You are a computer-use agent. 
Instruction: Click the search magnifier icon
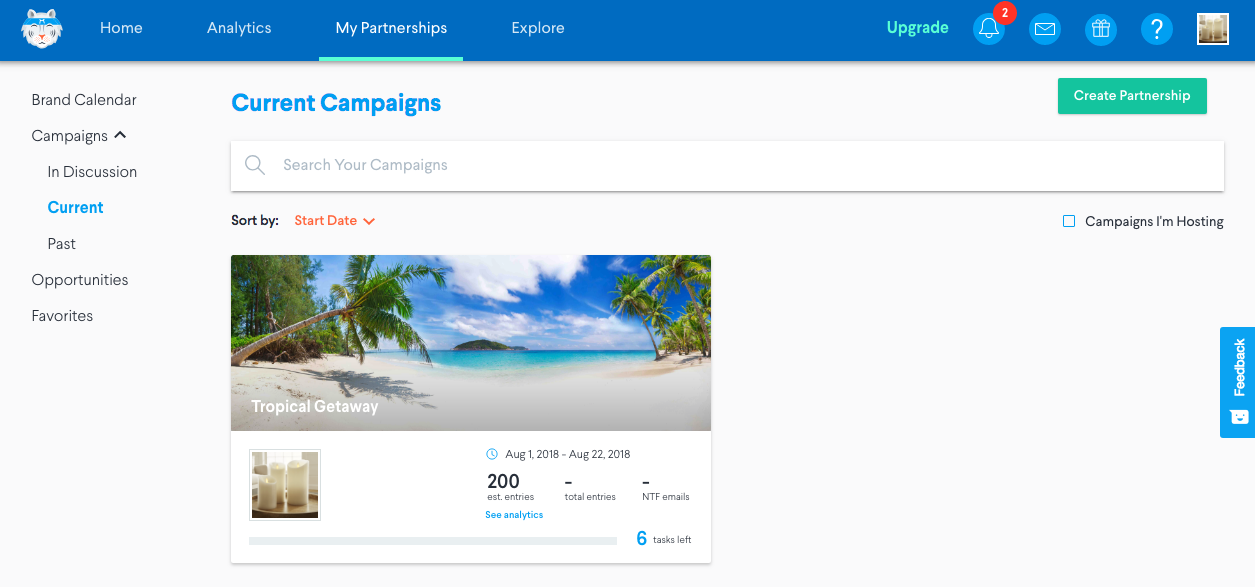click(x=255, y=165)
